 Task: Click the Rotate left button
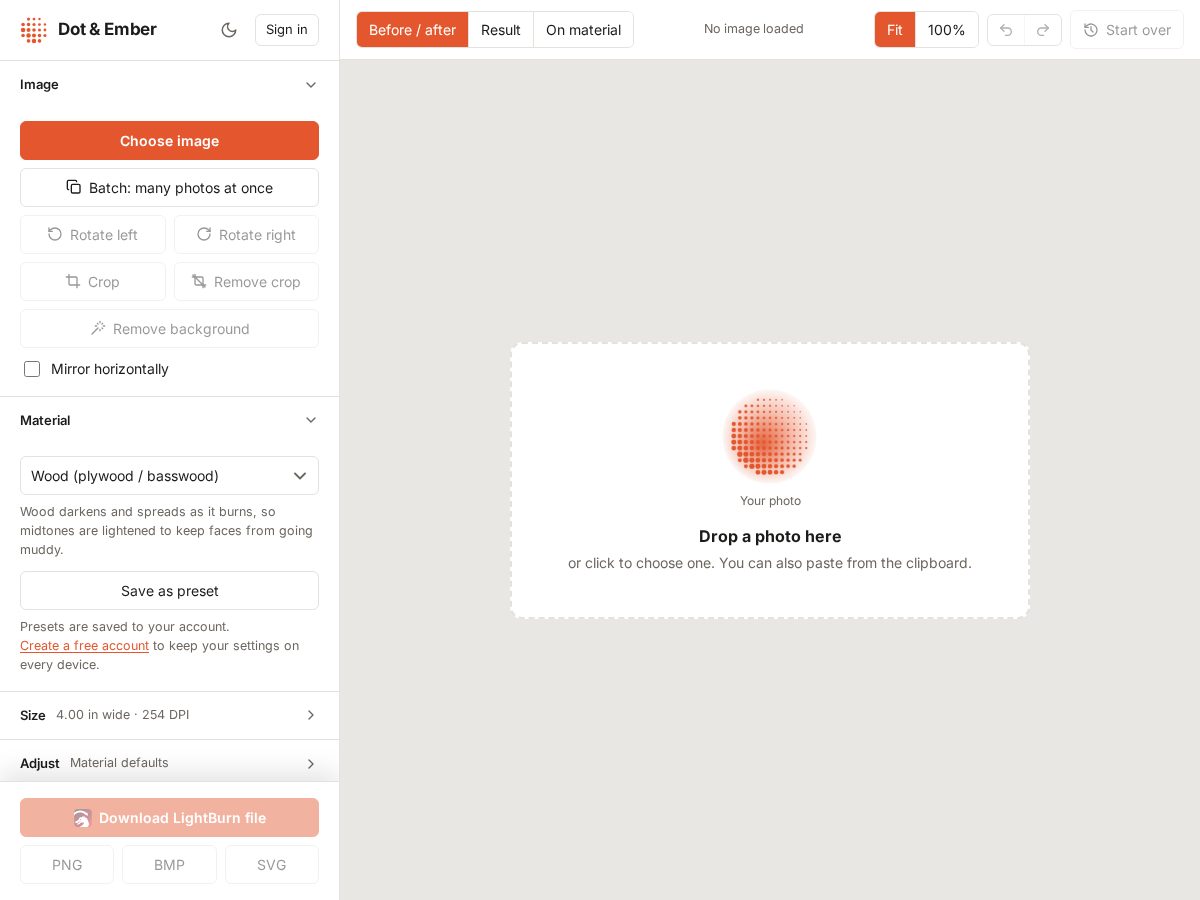coord(93,235)
